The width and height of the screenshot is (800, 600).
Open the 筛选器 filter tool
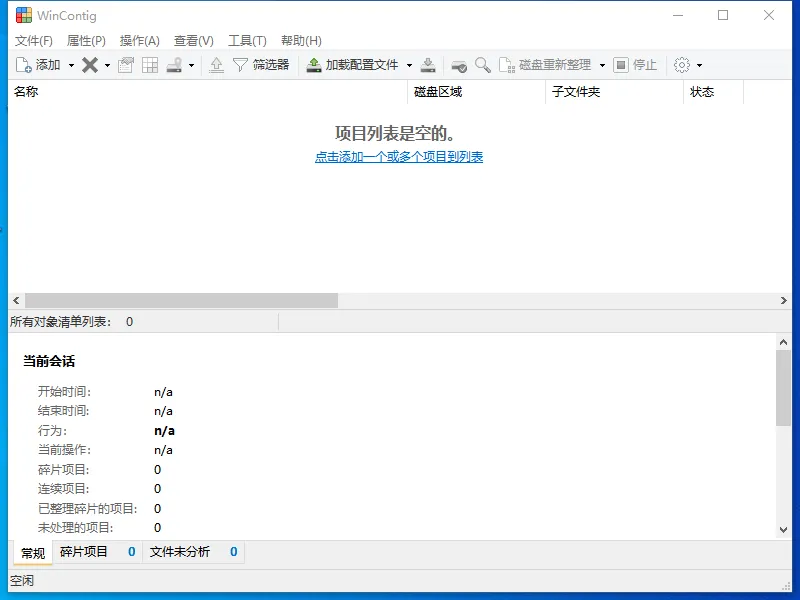260,64
